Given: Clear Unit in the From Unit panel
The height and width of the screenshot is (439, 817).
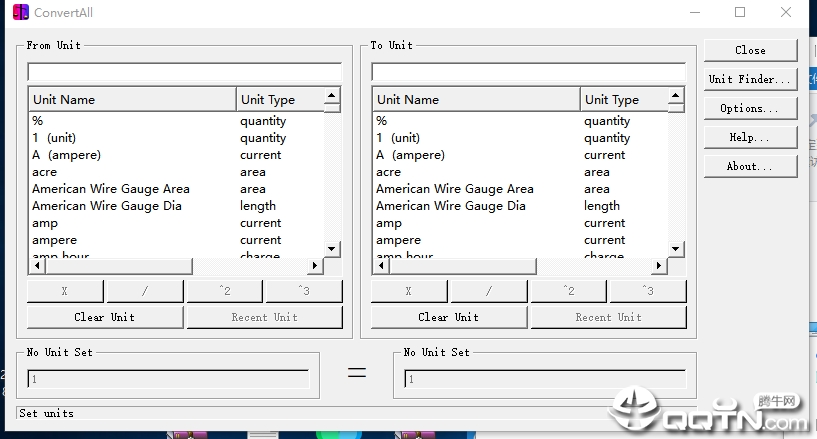Looking at the screenshot, I should (105, 317).
